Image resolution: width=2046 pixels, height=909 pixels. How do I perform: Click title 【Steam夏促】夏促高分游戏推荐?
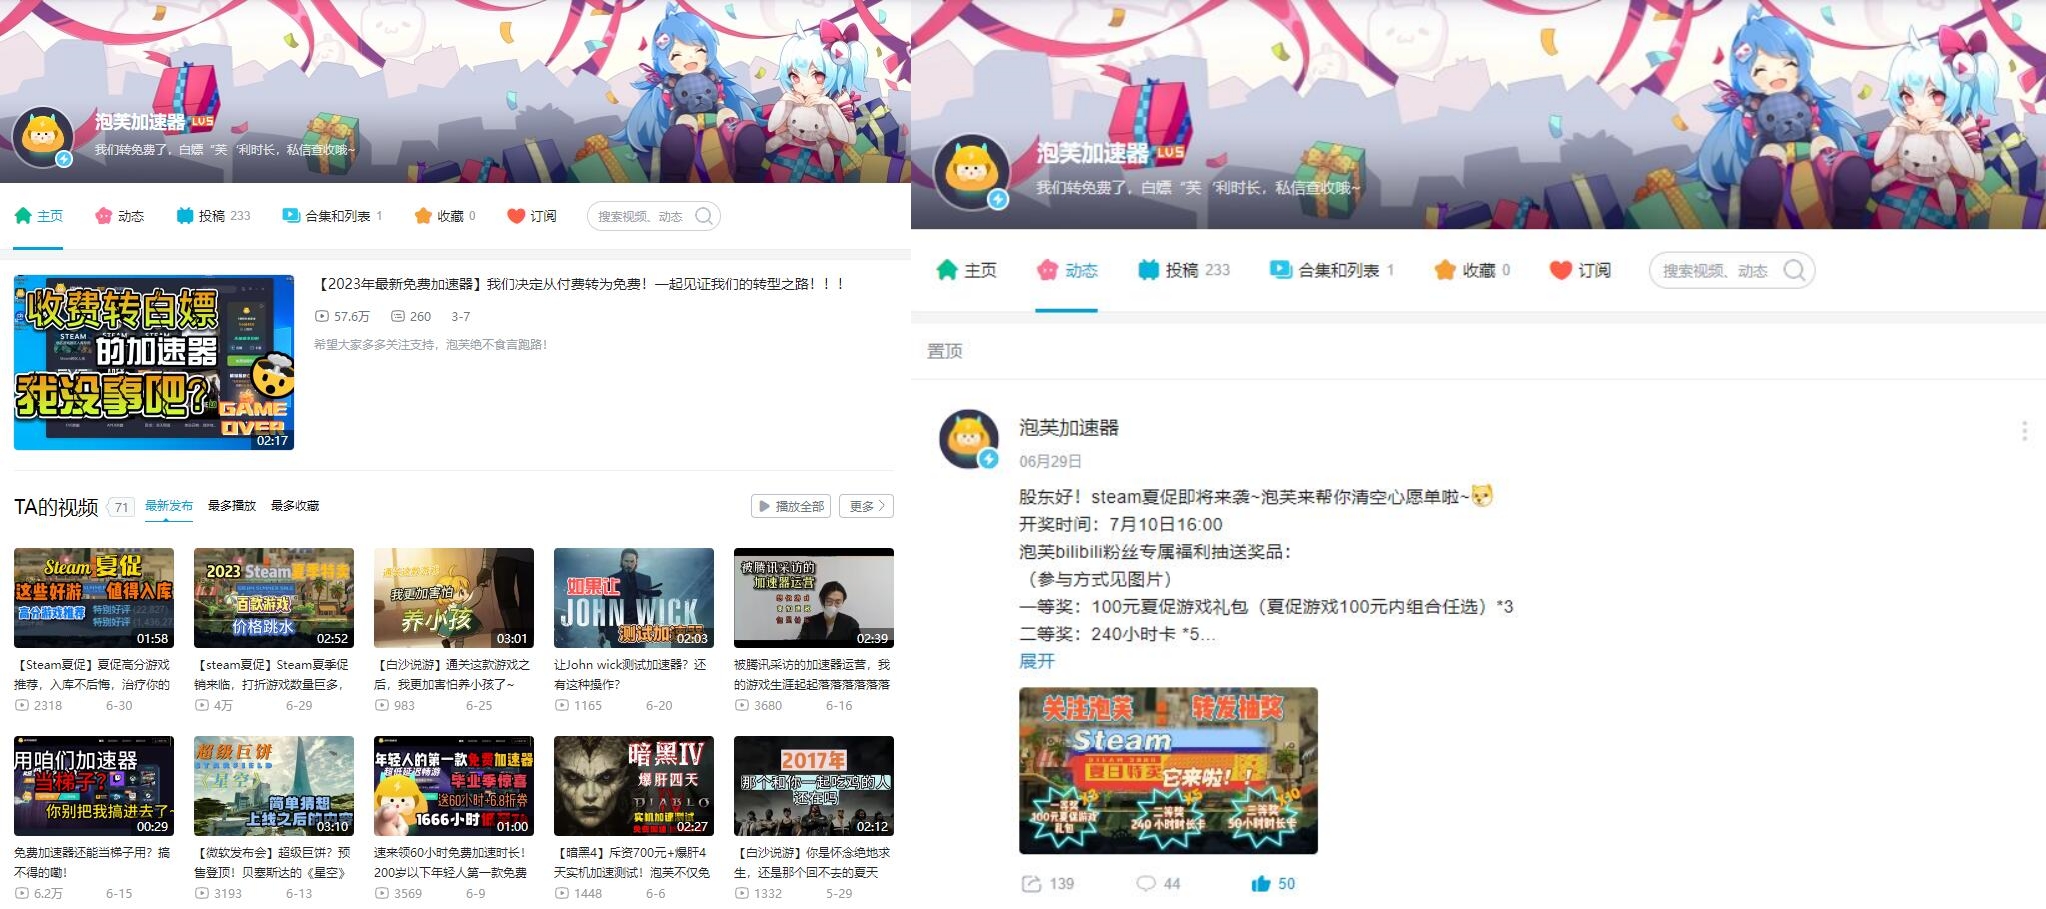(93, 675)
